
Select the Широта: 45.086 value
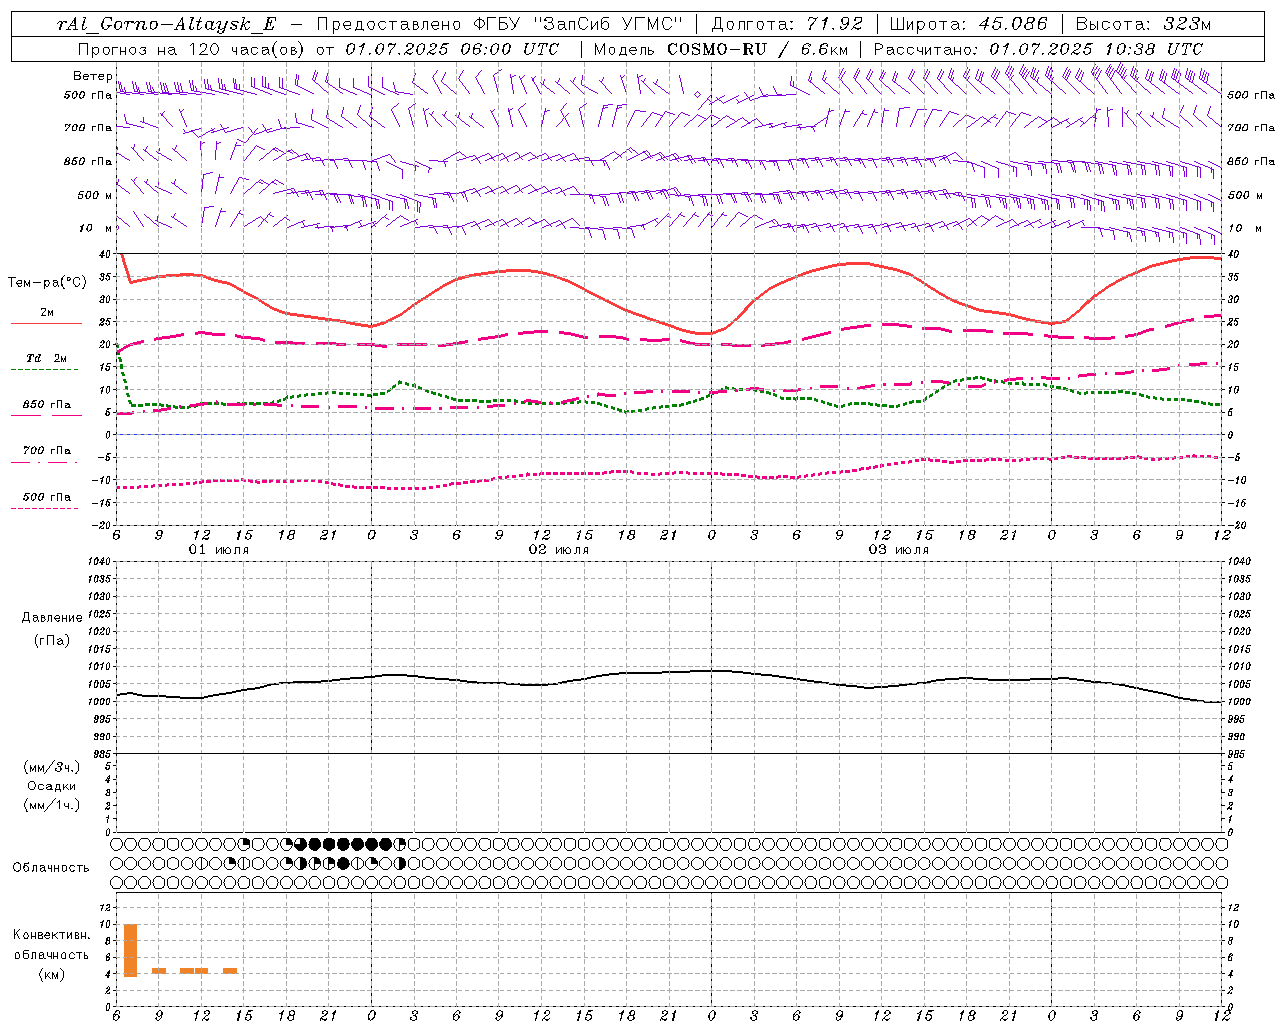[969, 24]
